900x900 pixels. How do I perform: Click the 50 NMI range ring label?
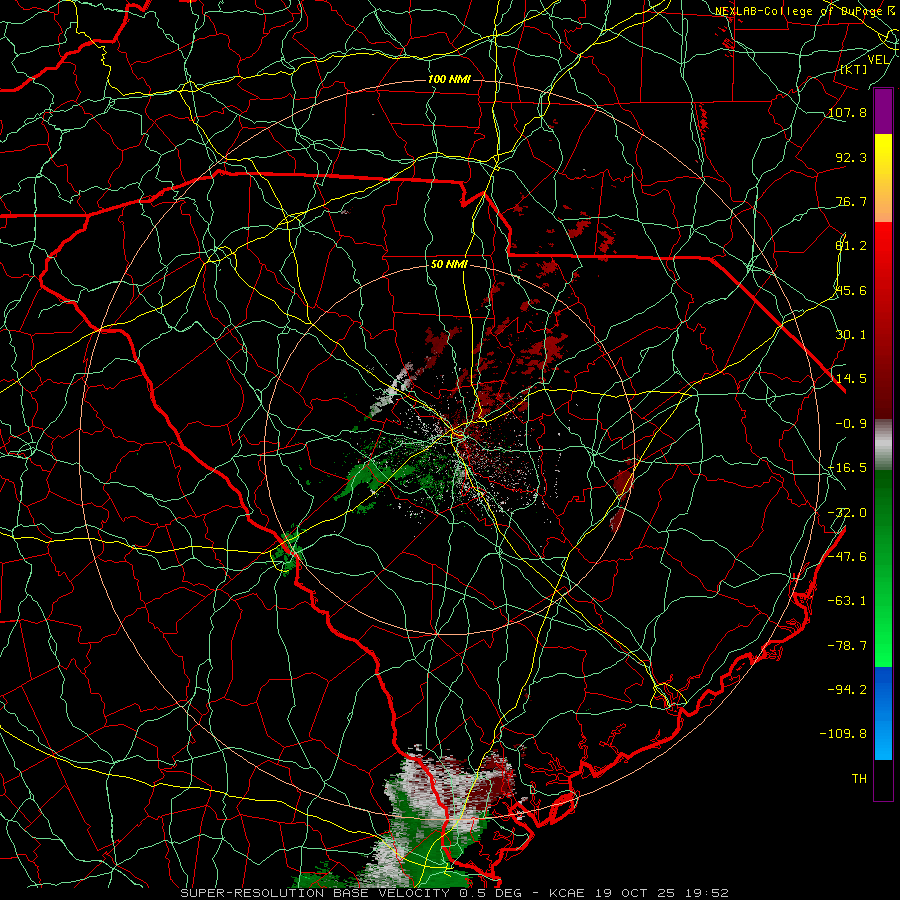449,265
